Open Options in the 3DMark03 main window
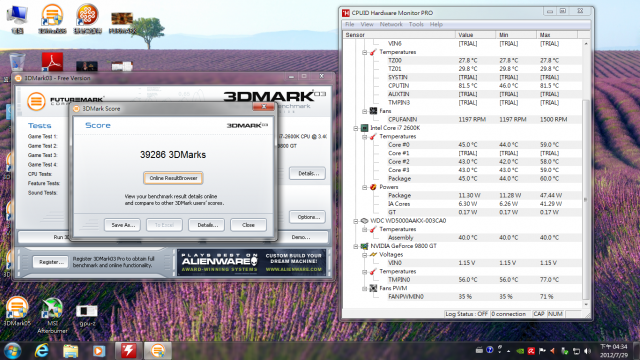Screen dimensions: 640x360 (x=308, y=217)
